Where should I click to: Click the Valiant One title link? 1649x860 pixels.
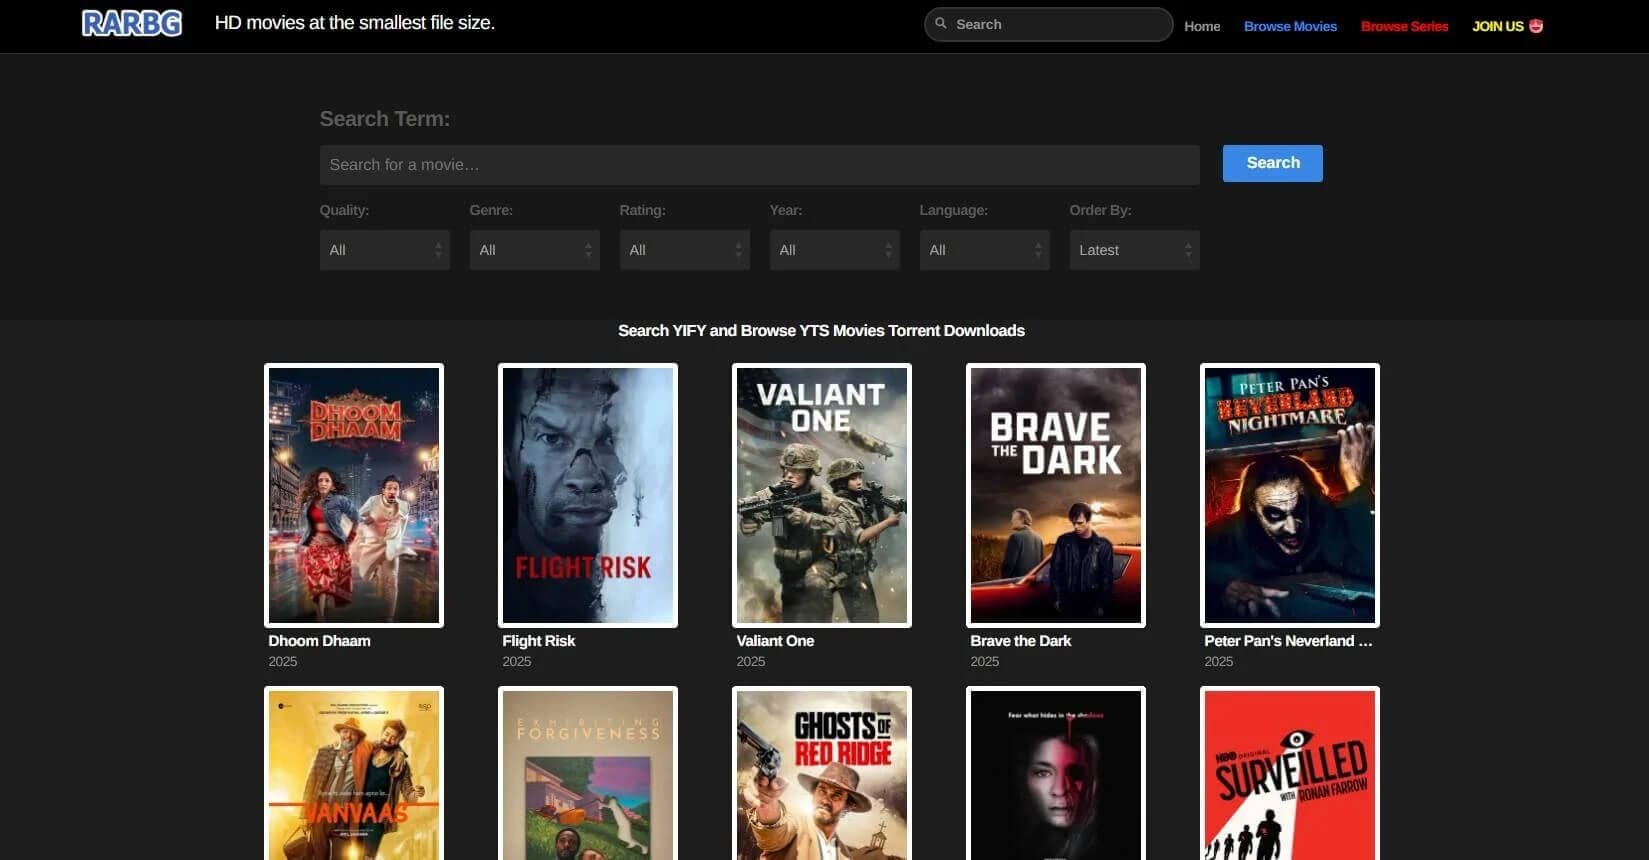click(x=775, y=641)
